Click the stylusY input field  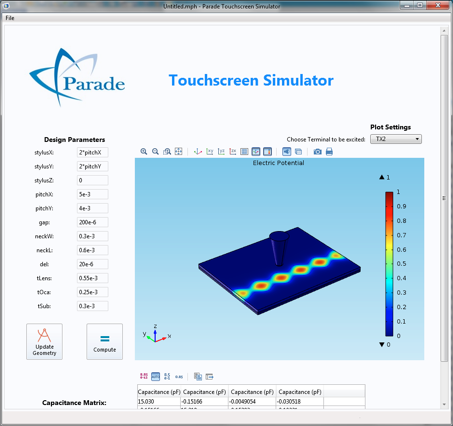point(93,166)
